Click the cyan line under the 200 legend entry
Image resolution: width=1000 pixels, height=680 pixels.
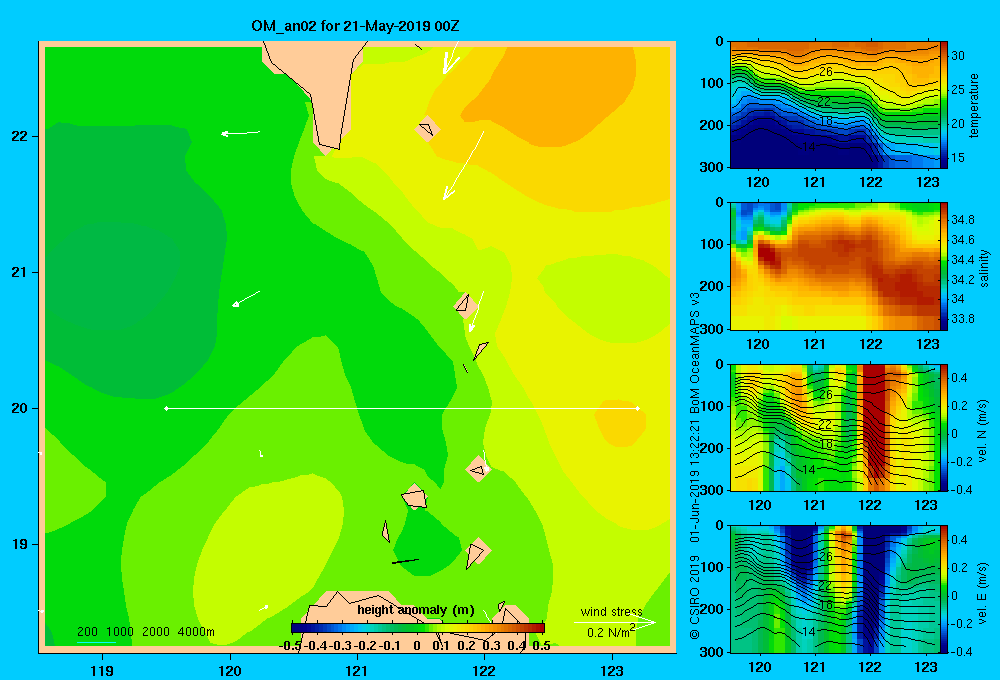(96, 642)
